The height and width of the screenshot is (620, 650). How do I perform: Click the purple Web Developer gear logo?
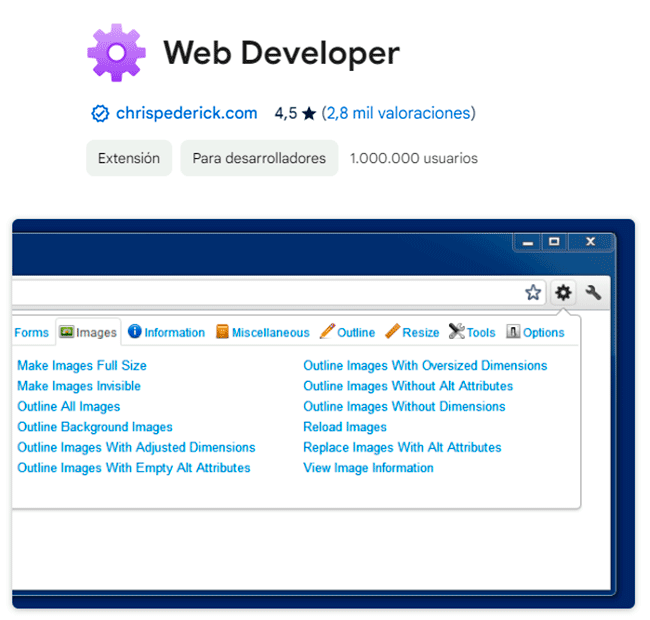click(116, 53)
